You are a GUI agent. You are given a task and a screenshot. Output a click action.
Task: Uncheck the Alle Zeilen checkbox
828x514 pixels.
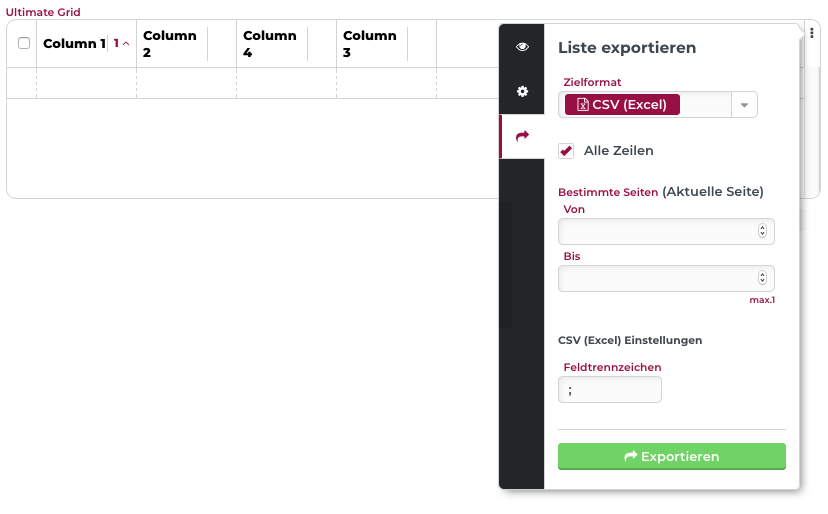pos(566,151)
